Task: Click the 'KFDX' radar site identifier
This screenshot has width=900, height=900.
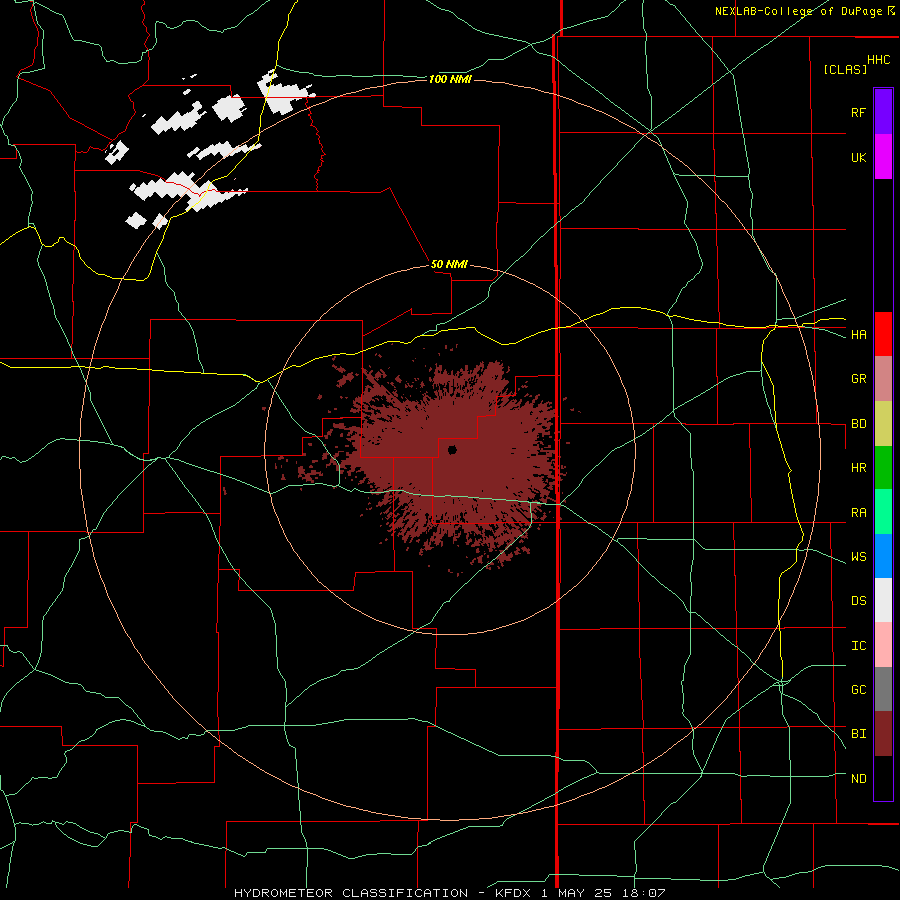Action: click(511, 893)
